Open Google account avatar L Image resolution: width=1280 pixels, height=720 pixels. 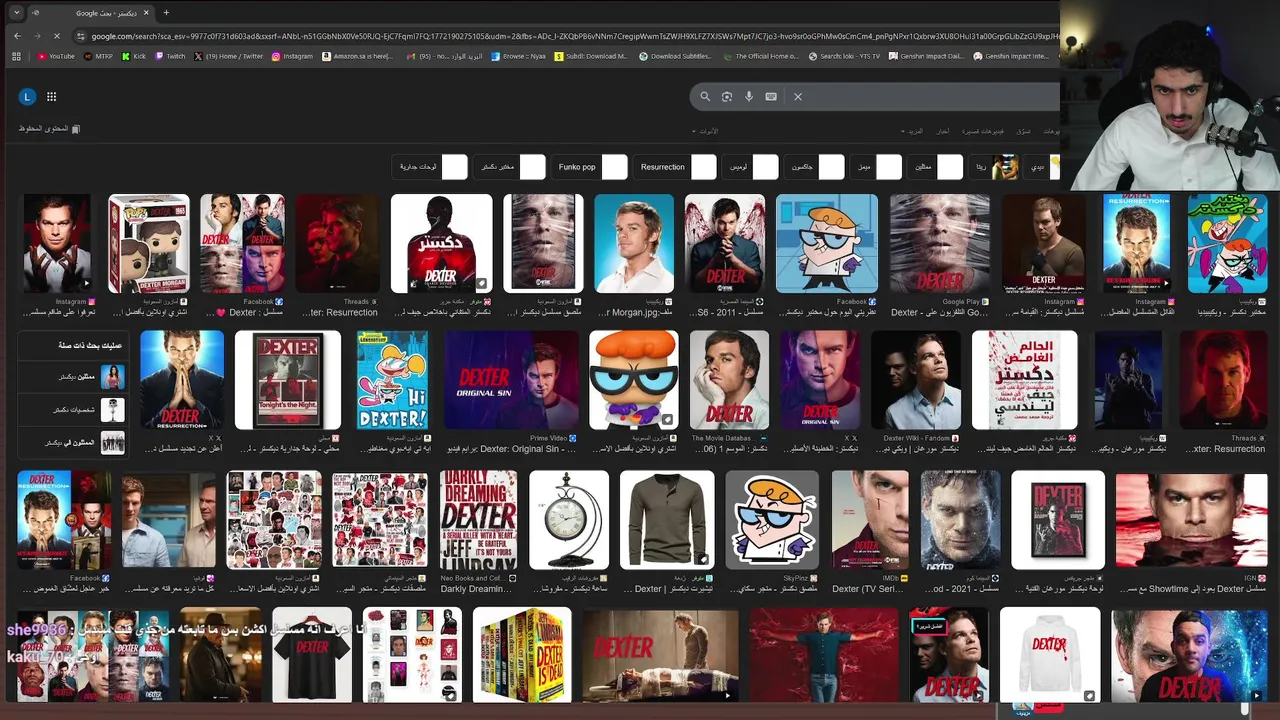(27, 96)
